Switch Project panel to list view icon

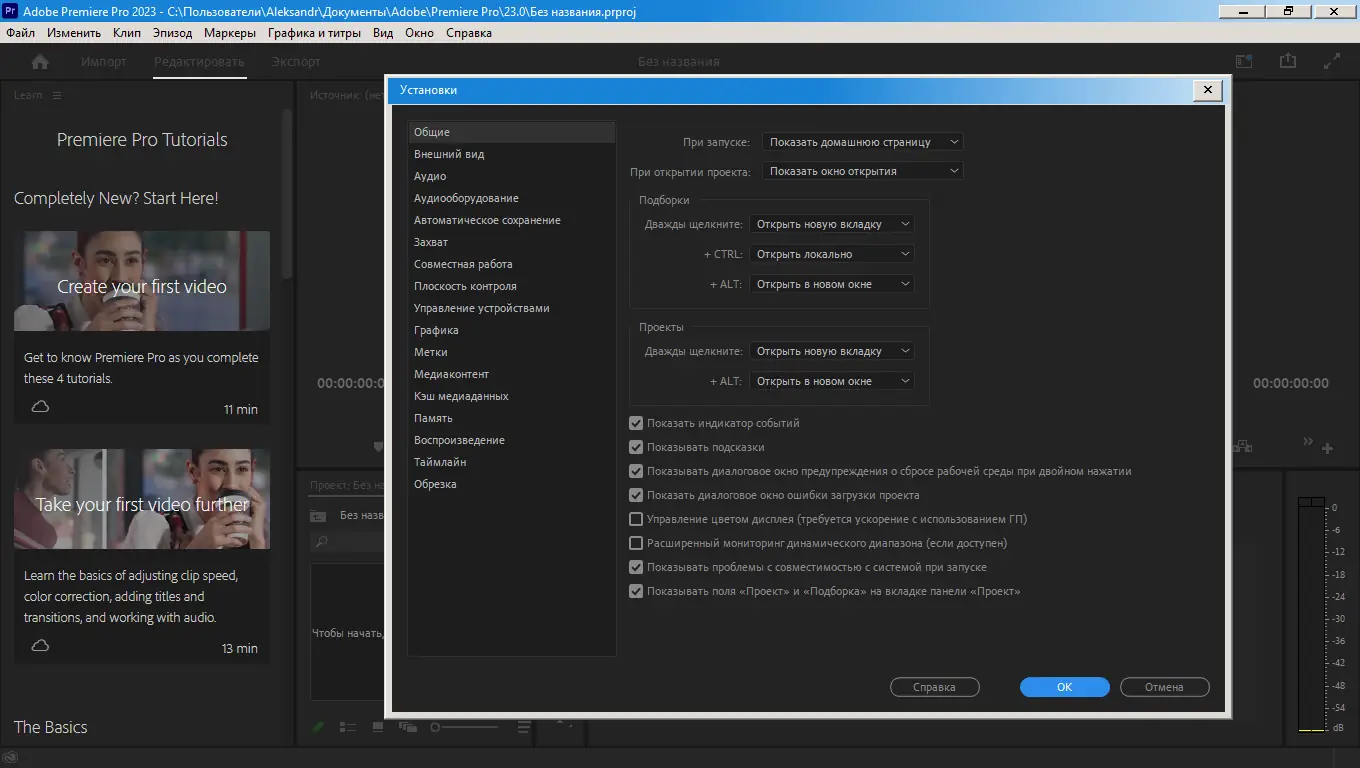point(348,728)
